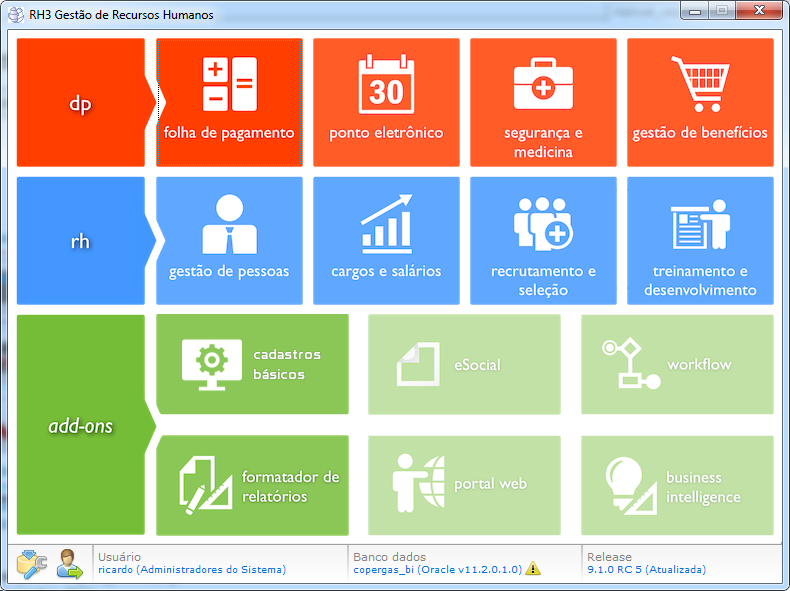Click the eSocial add-on tile

tap(464, 364)
